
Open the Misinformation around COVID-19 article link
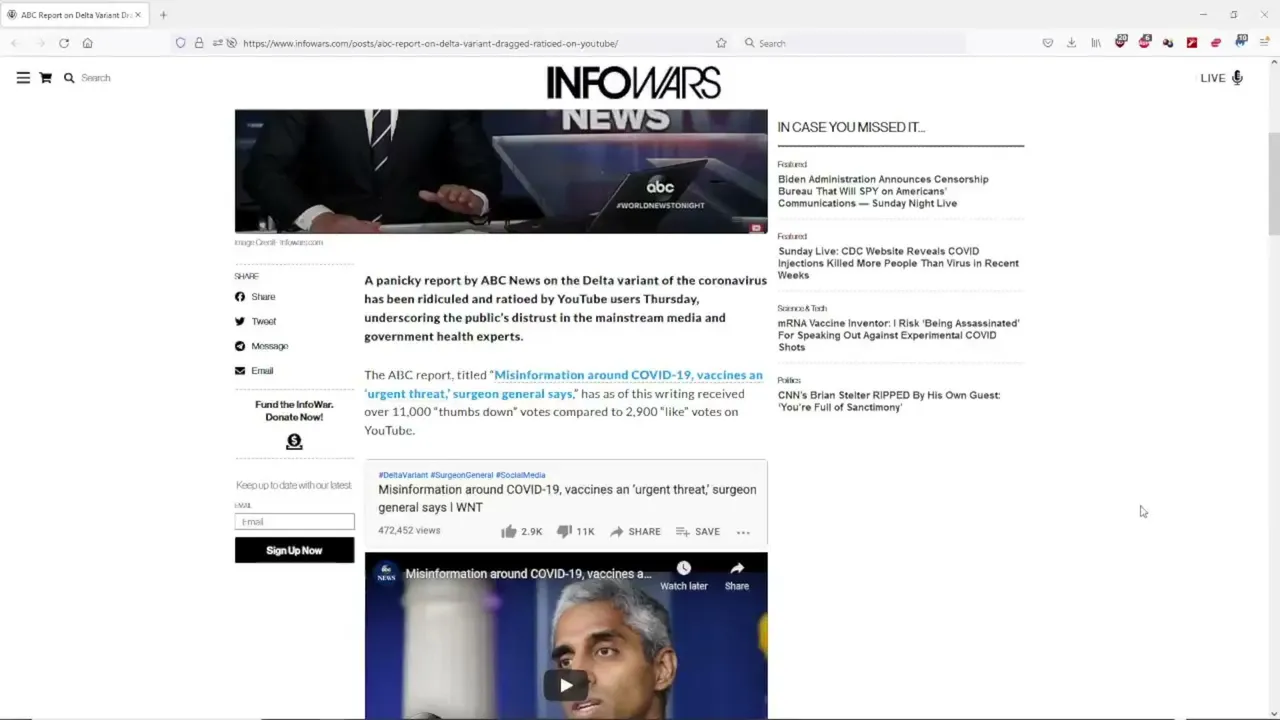[x=565, y=384]
